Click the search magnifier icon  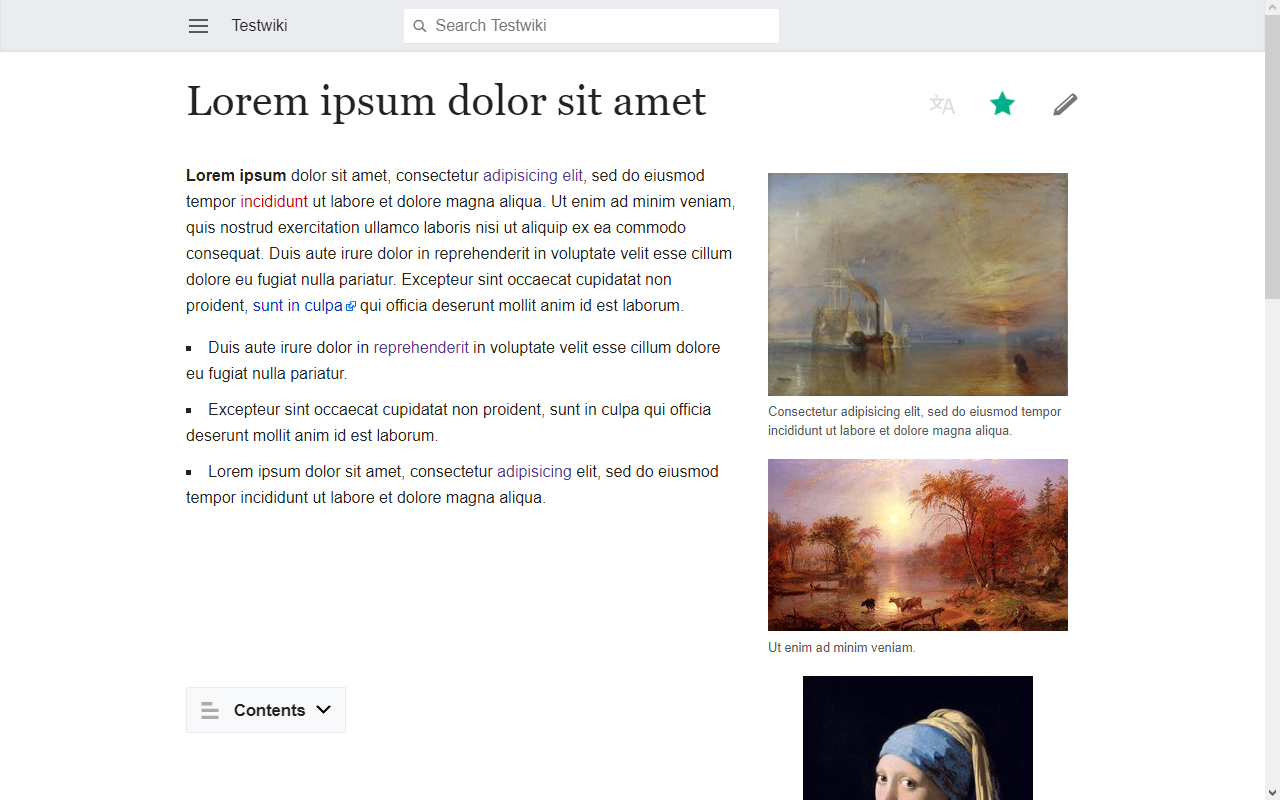[420, 26]
